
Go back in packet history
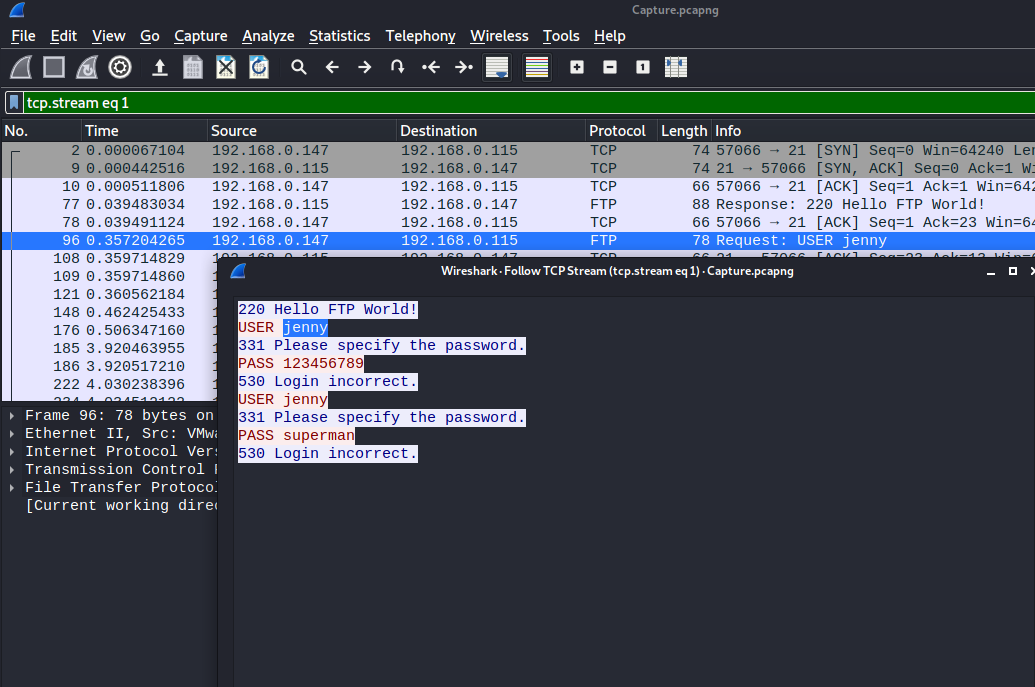click(332, 67)
